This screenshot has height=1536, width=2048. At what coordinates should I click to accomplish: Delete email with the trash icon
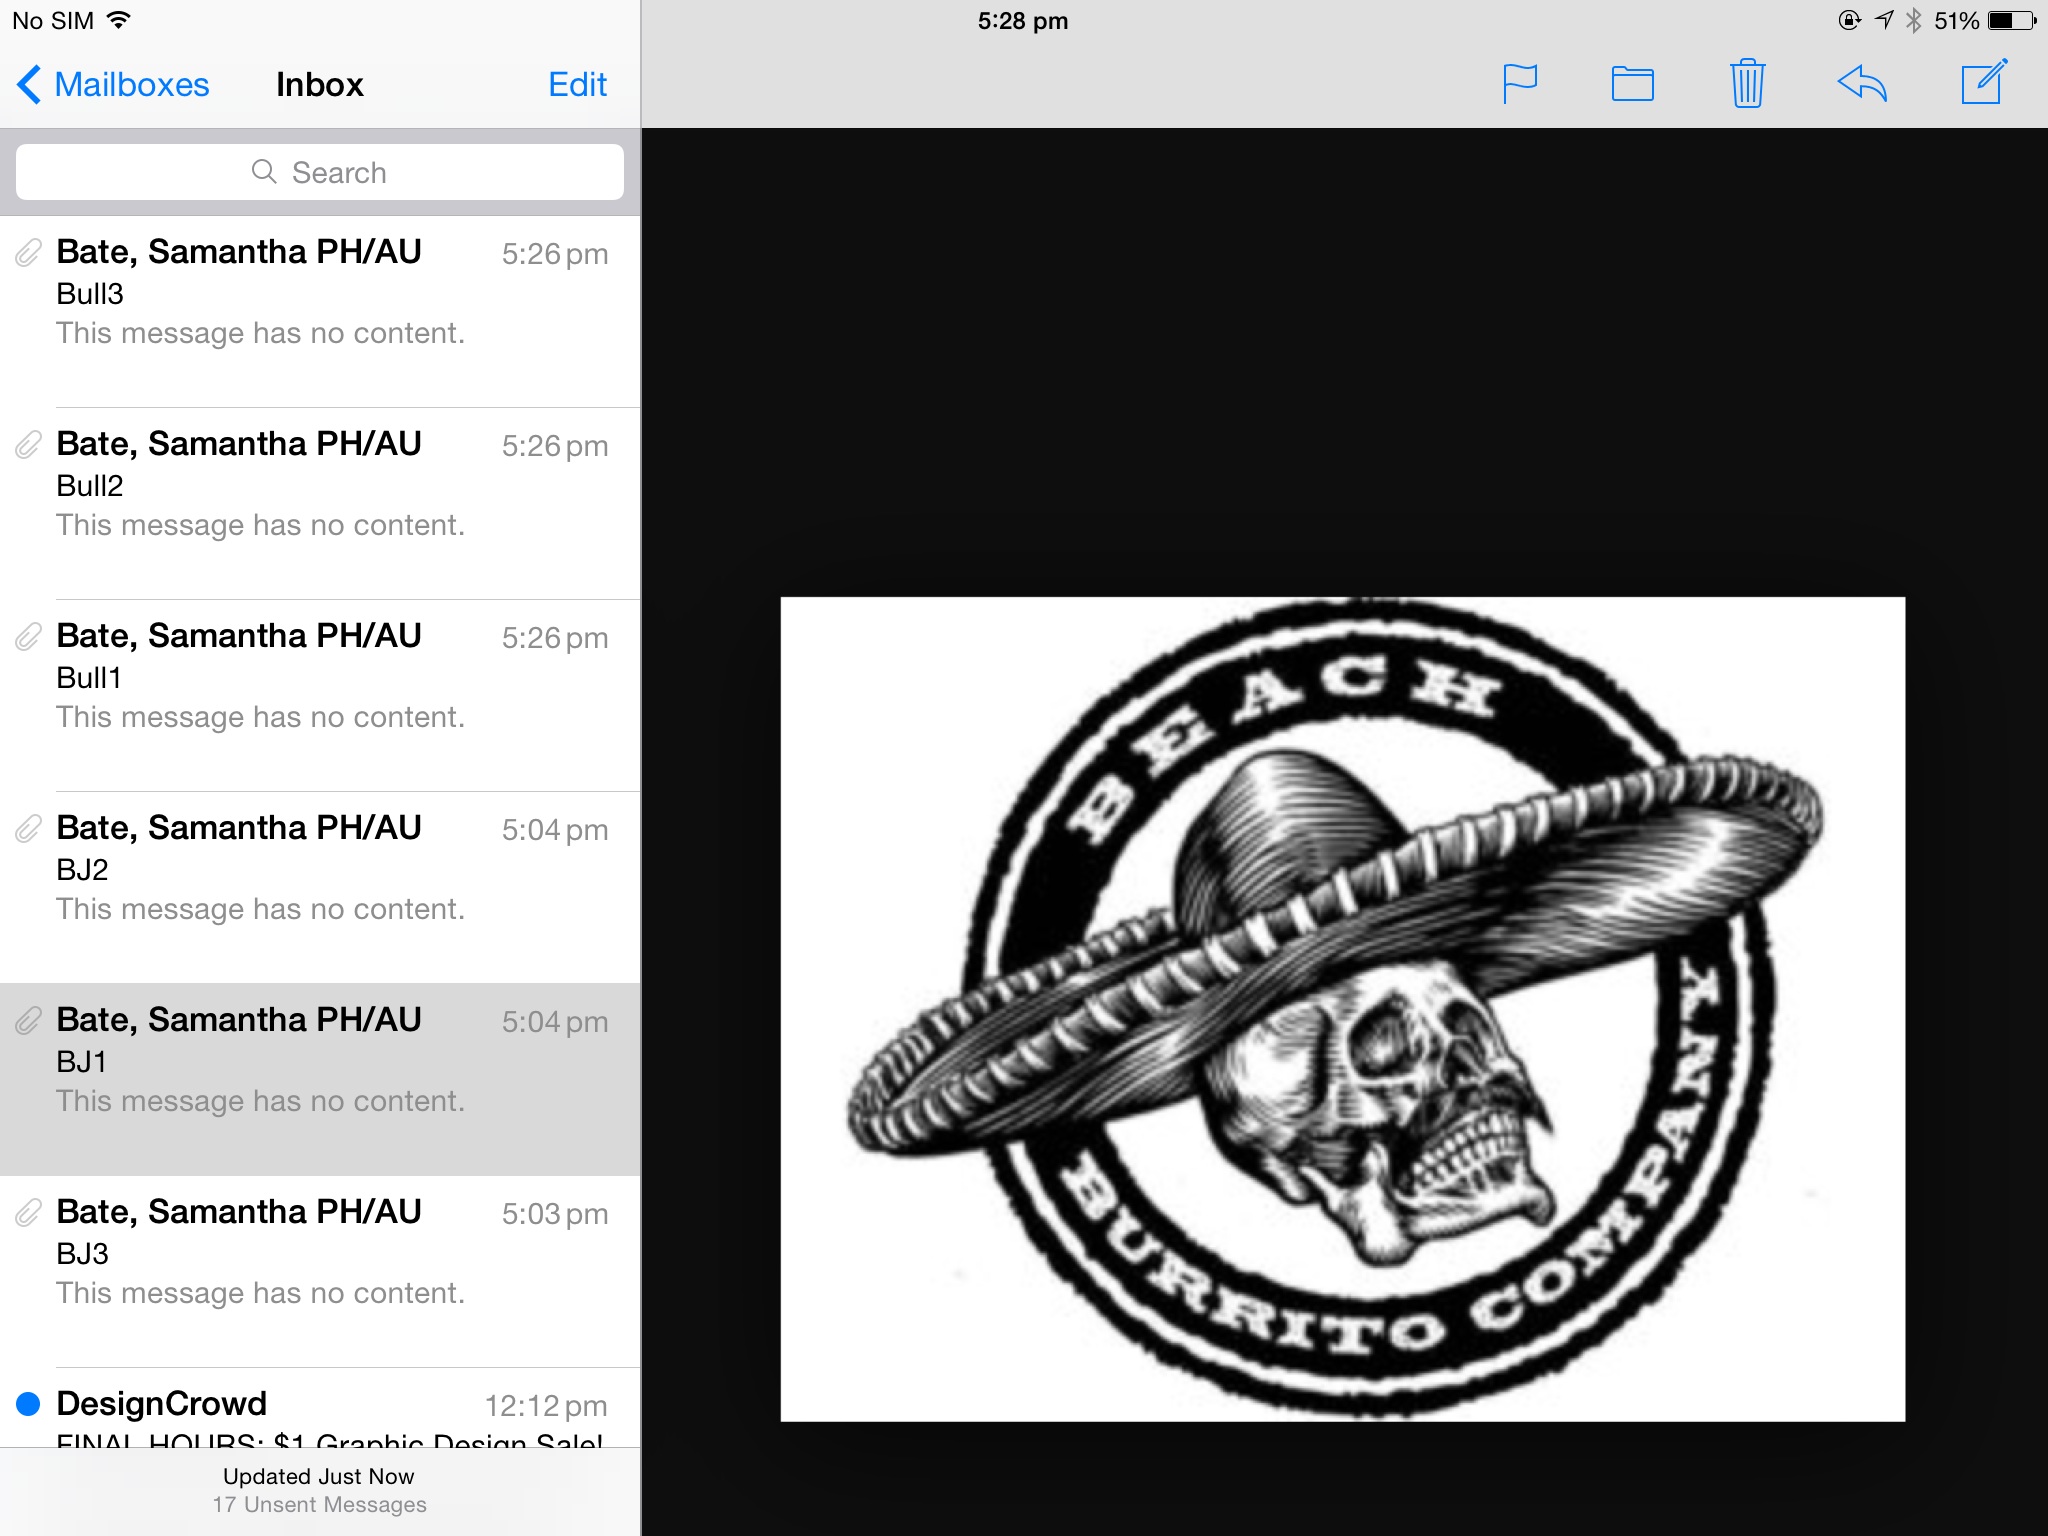(1747, 84)
